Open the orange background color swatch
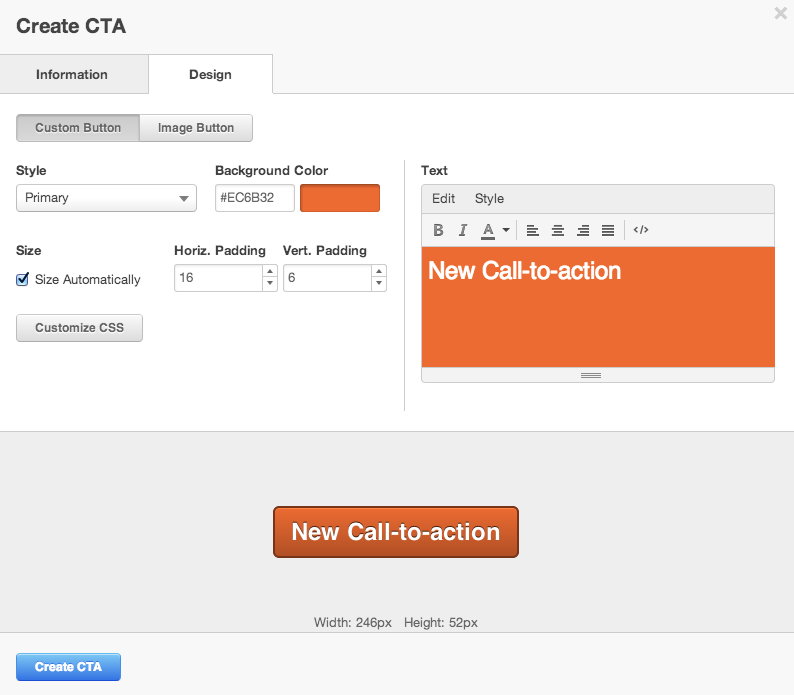The image size is (794, 695). pyautogui.click(x=340, y=198)
